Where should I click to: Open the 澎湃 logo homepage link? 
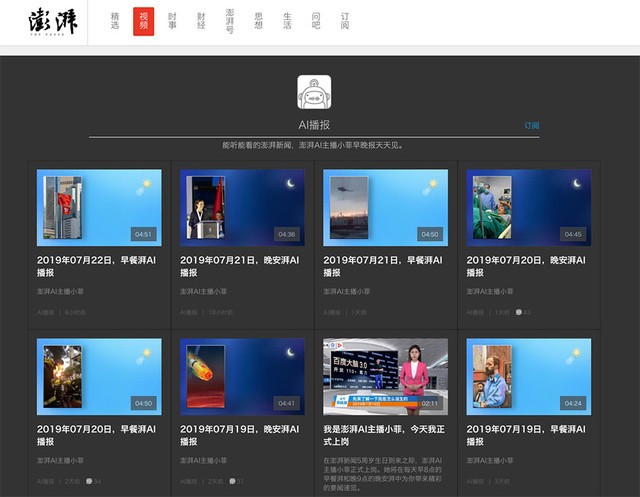pyautogui.click(x=53, y=22)
